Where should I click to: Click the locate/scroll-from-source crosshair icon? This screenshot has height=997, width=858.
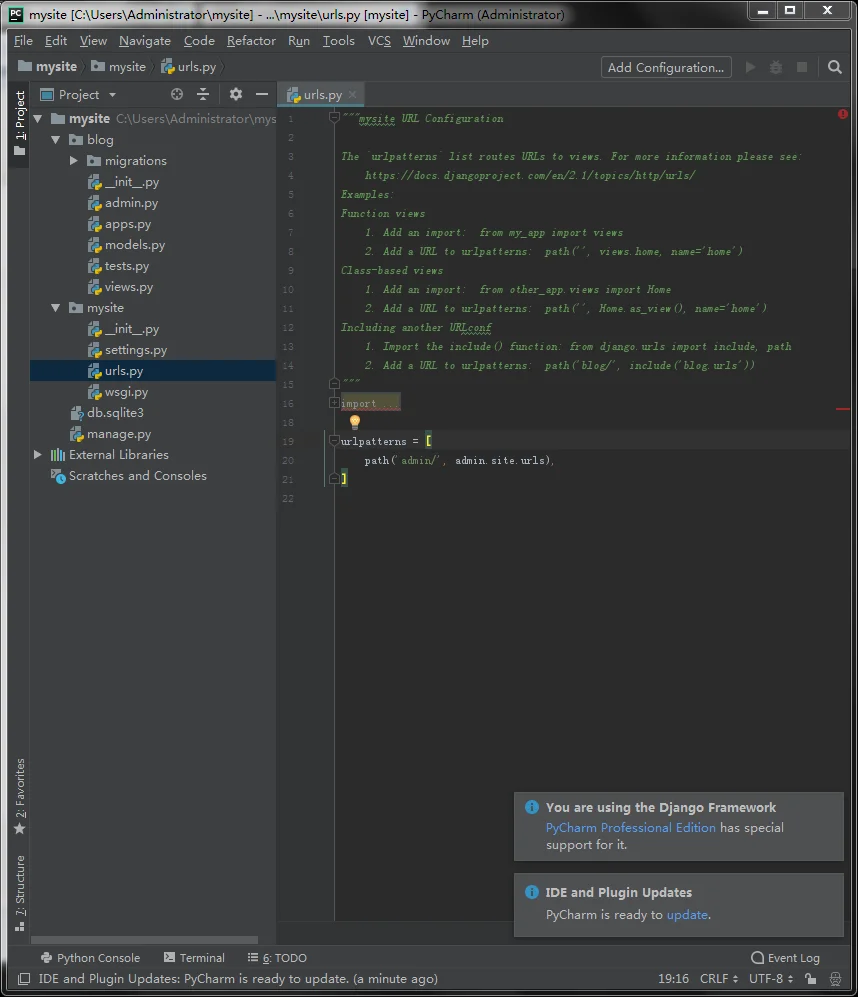tap(177, 95)
